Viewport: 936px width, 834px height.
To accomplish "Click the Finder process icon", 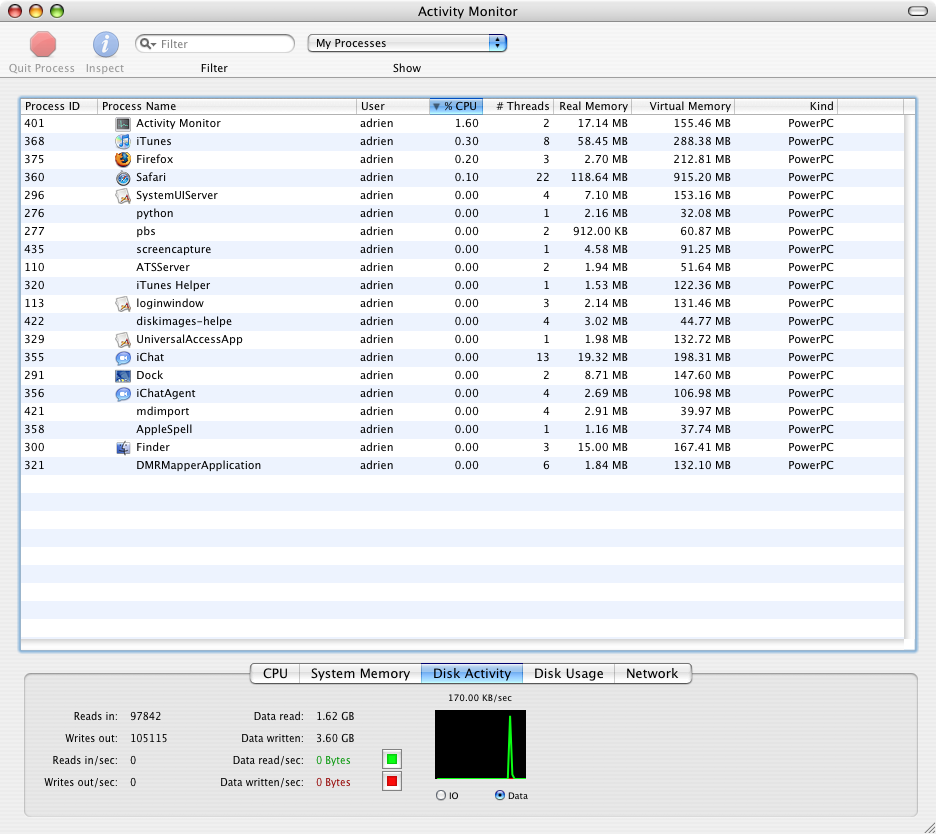I will [x=123, y=447].
